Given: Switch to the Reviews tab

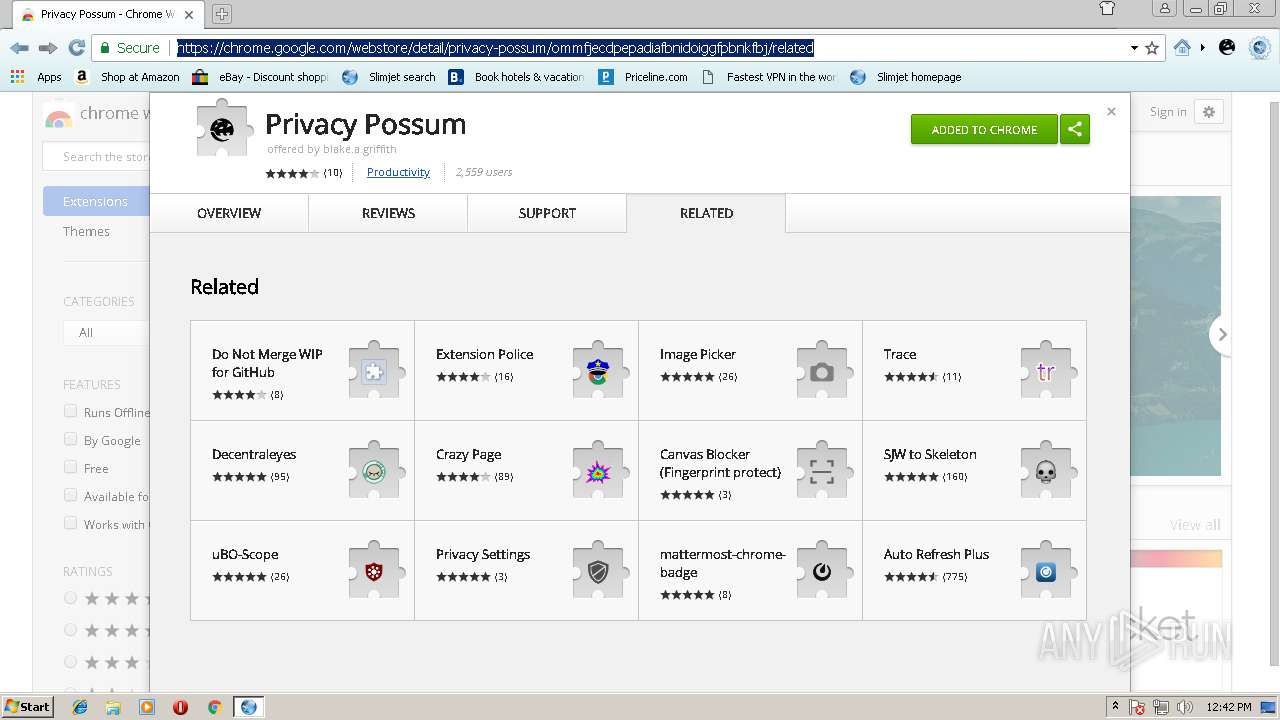Looking at the screenshot, I should [388, 213].
